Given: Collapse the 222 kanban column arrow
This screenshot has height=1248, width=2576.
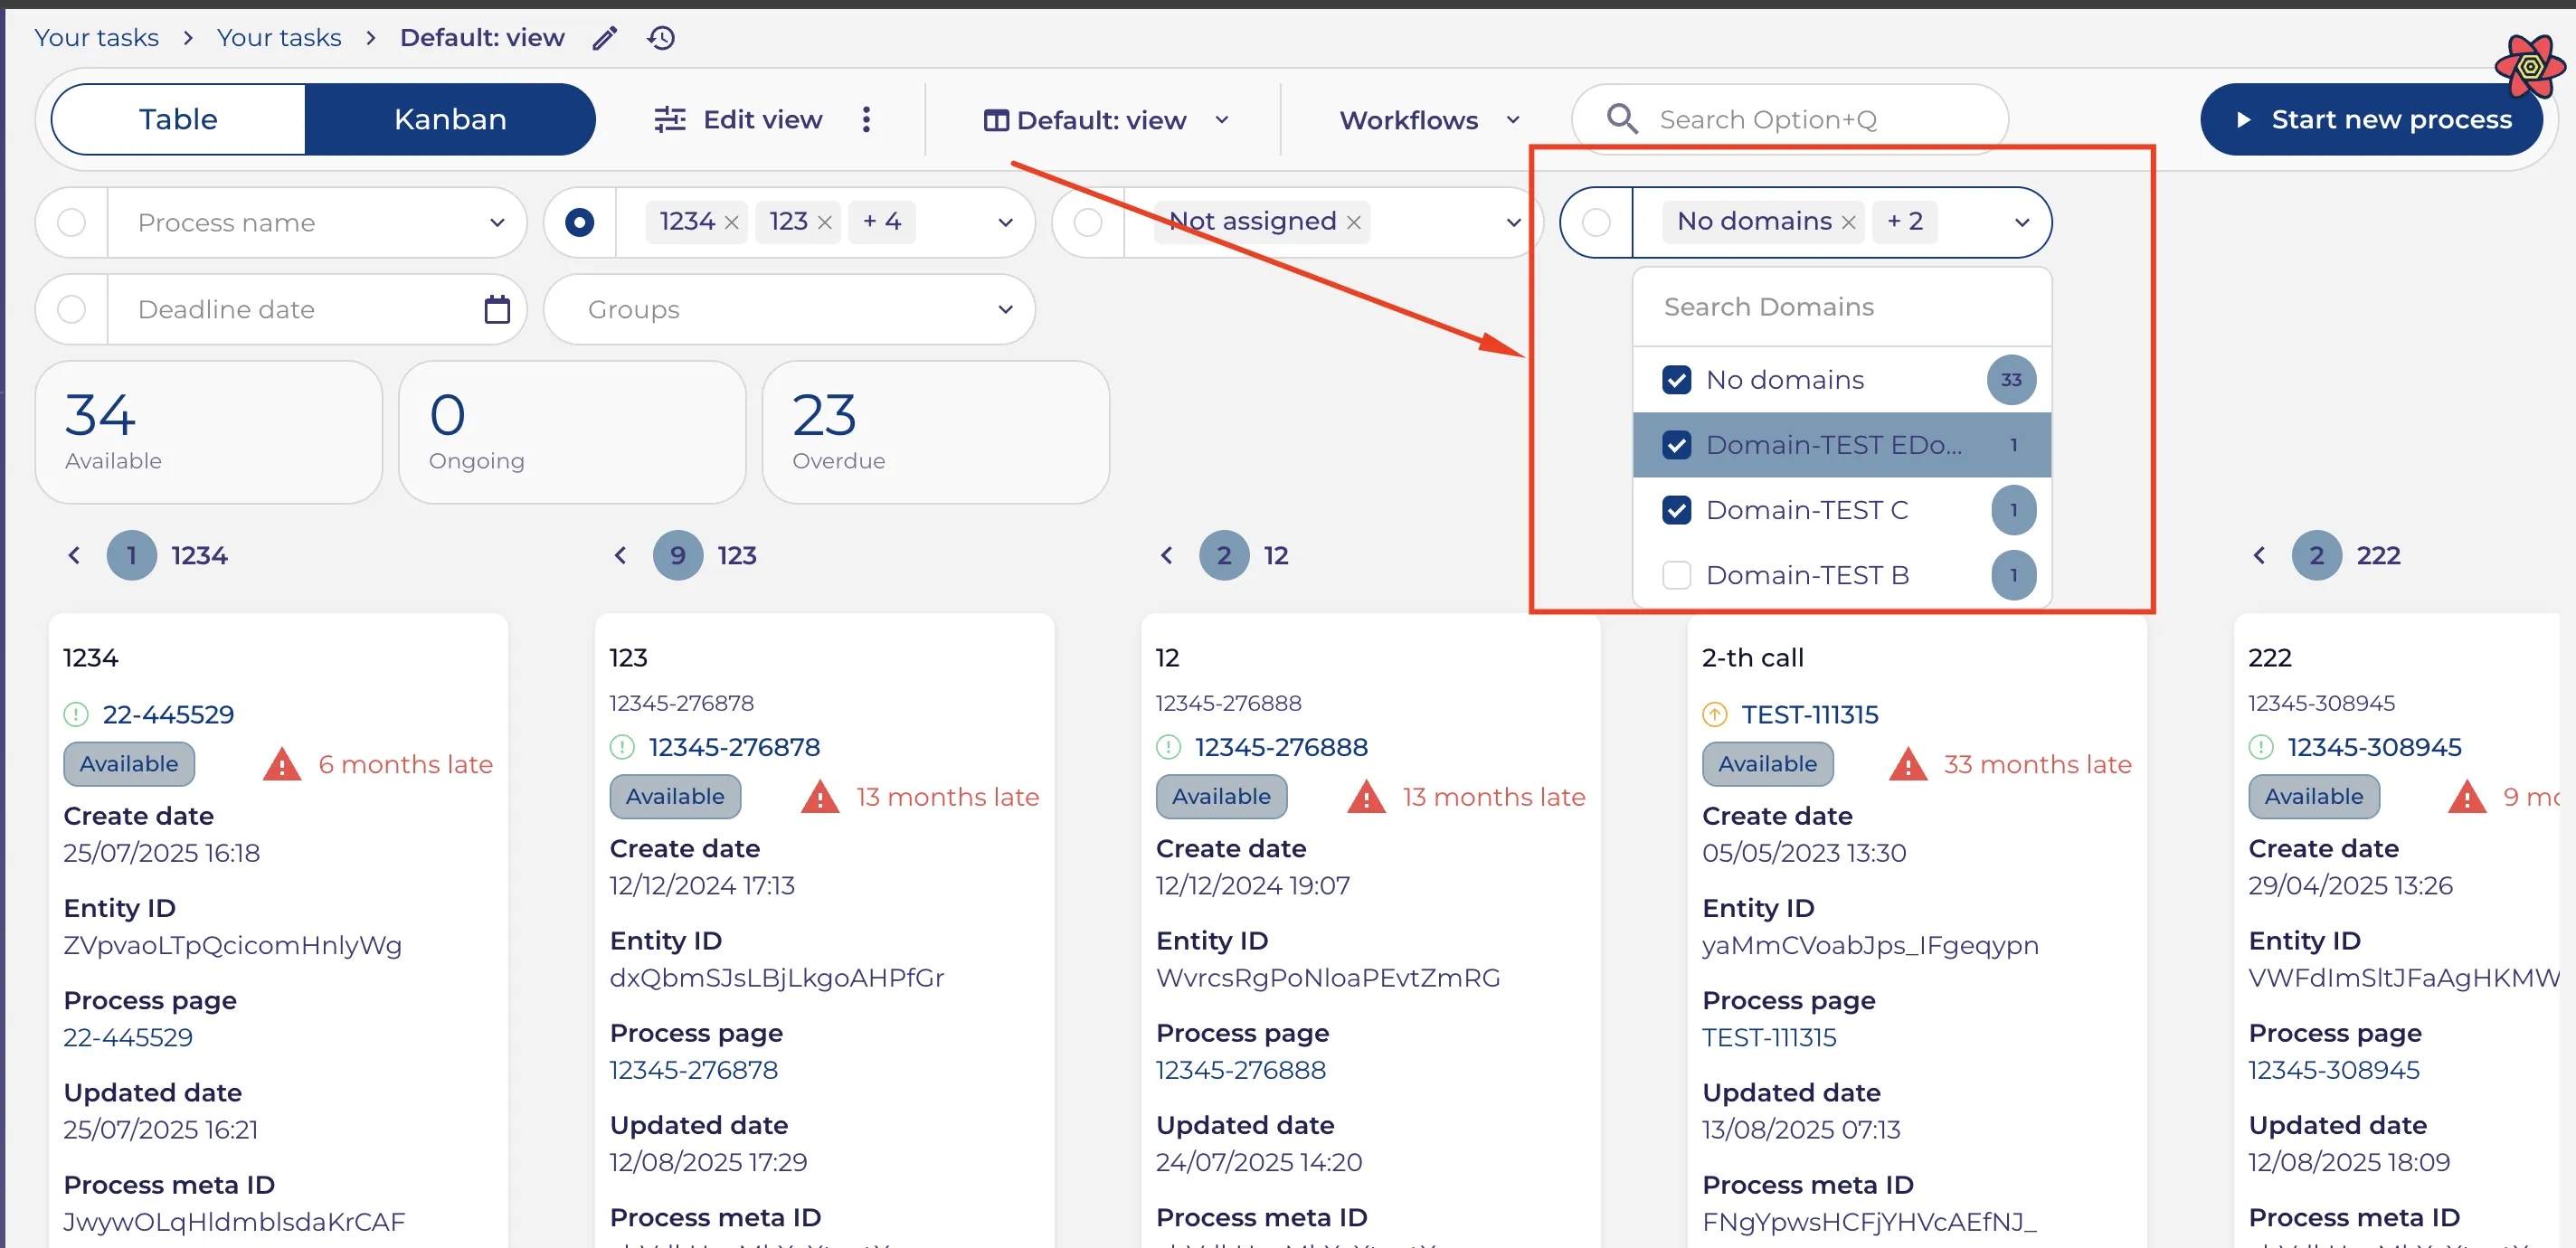Looking at the screenshot, I should click(2259, 555).
